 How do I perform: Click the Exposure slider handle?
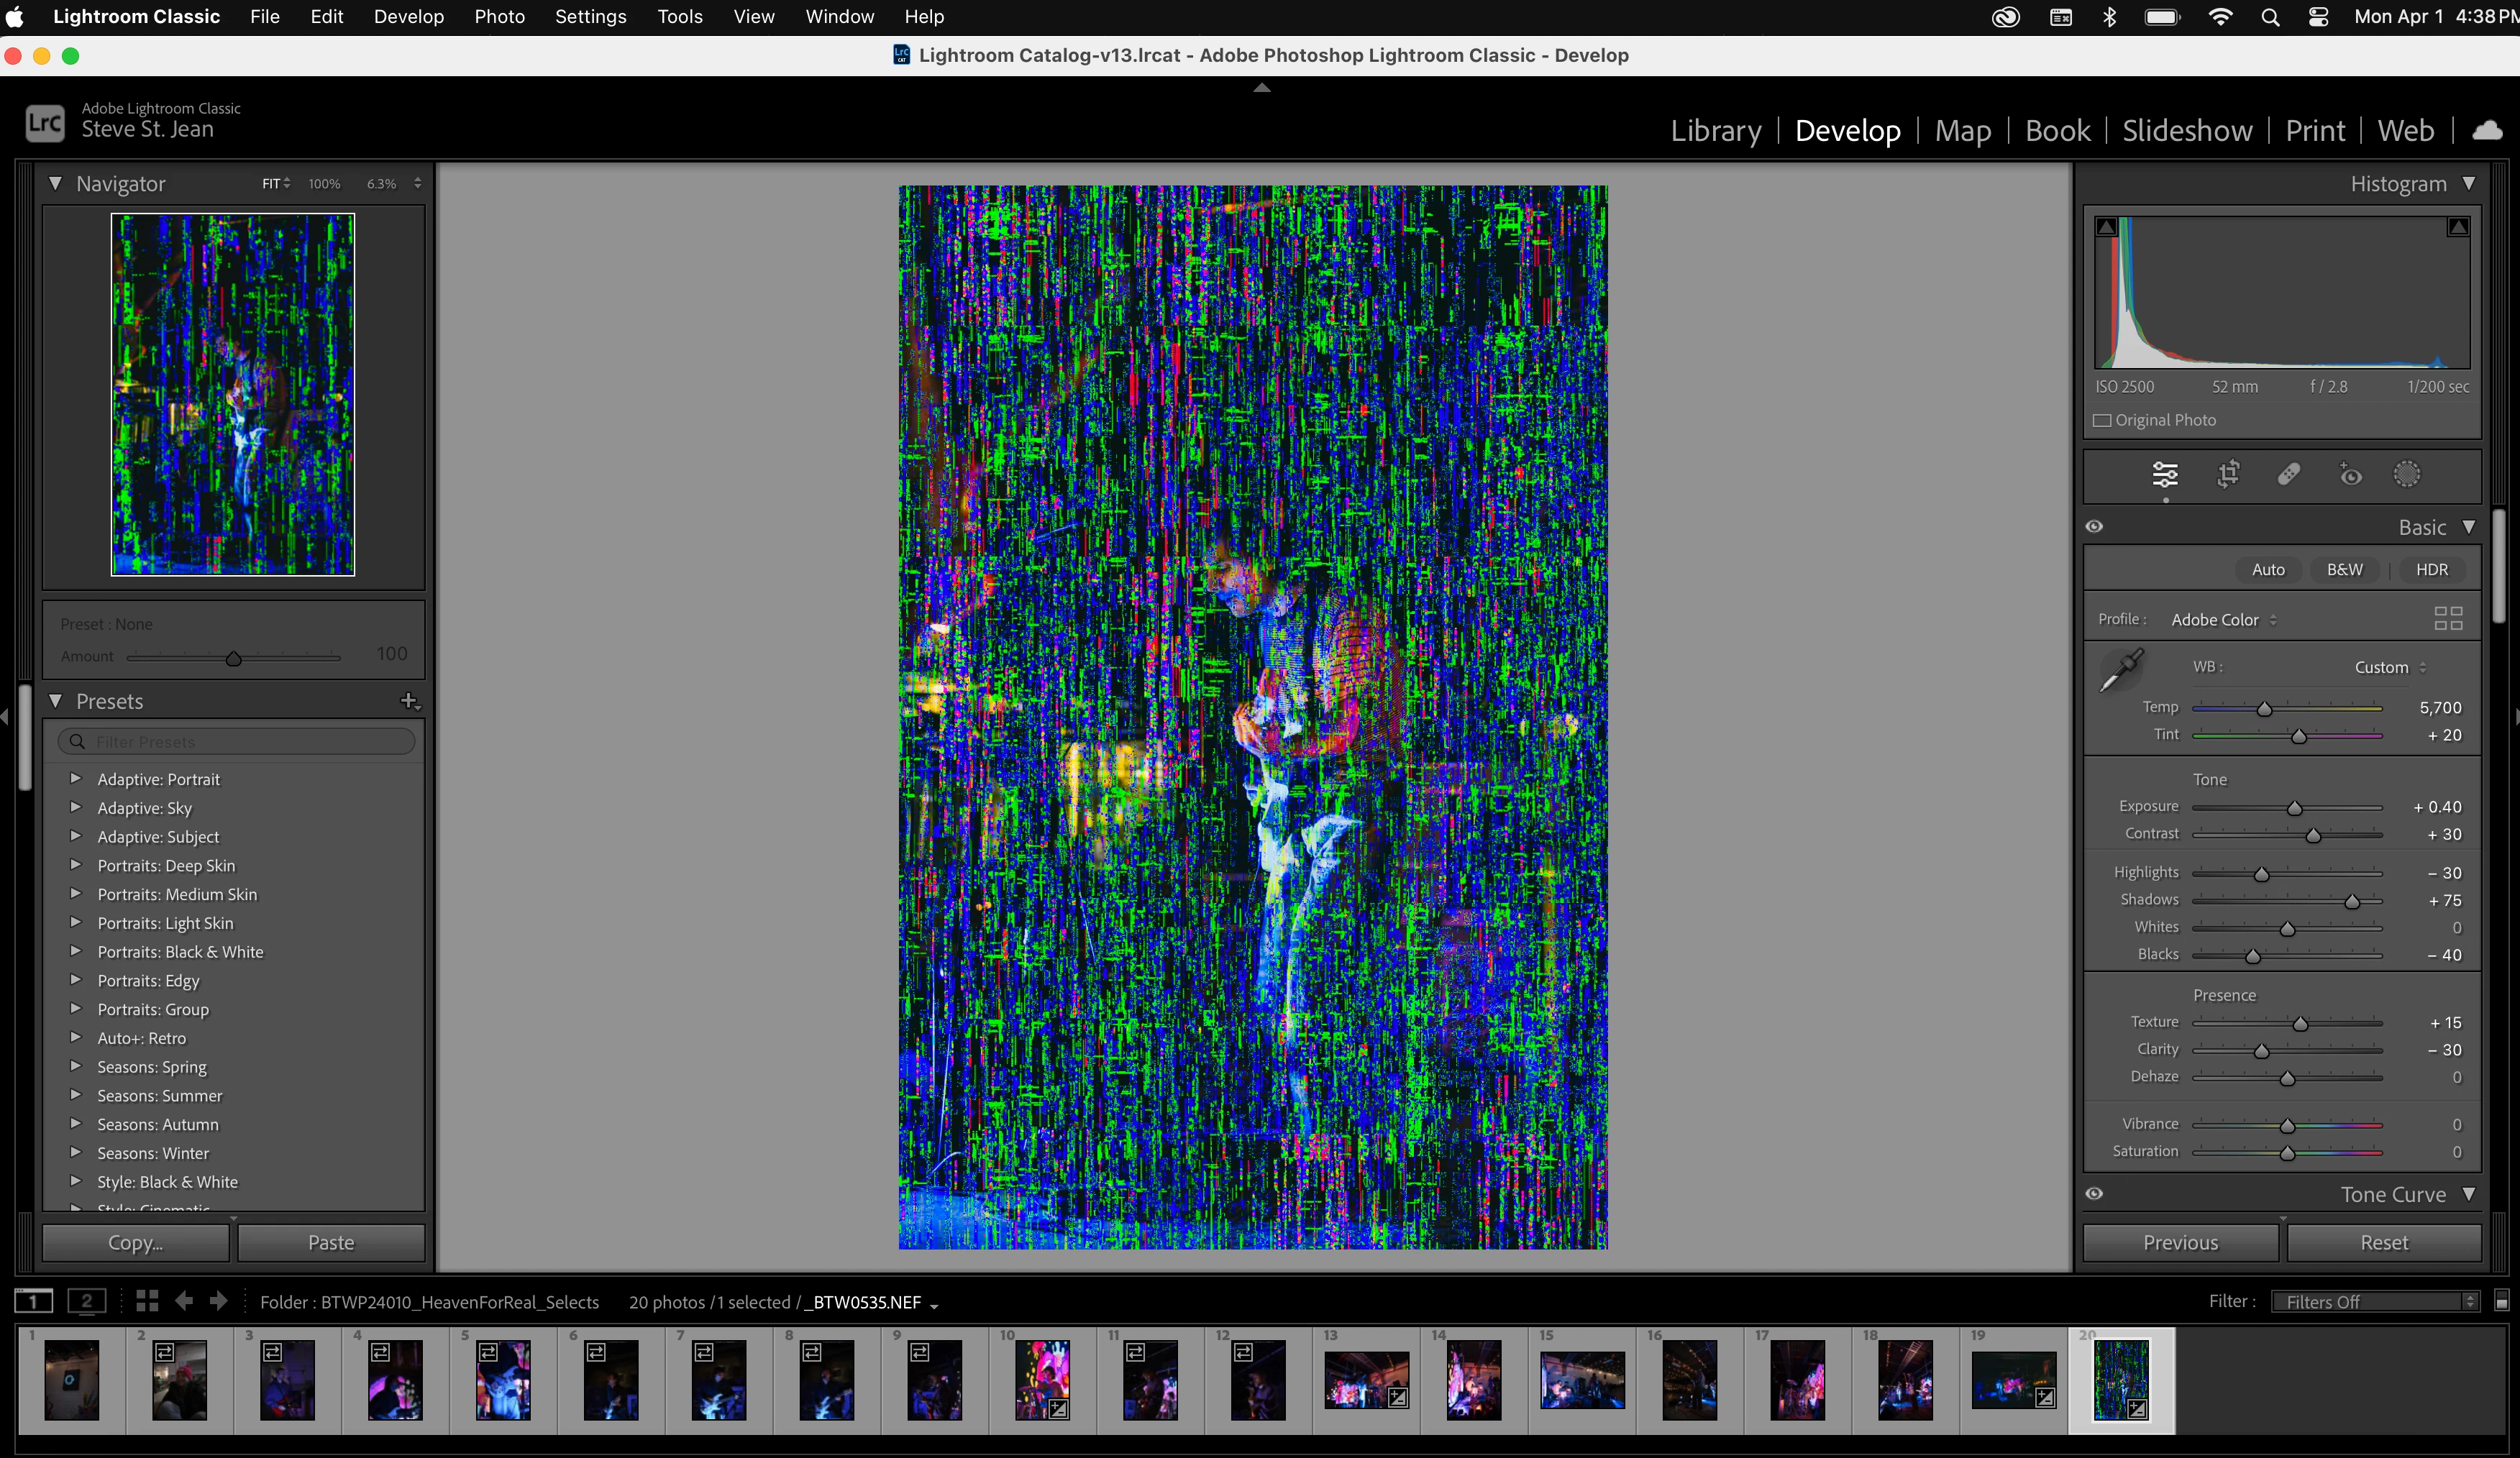[x=2295, y=808]
